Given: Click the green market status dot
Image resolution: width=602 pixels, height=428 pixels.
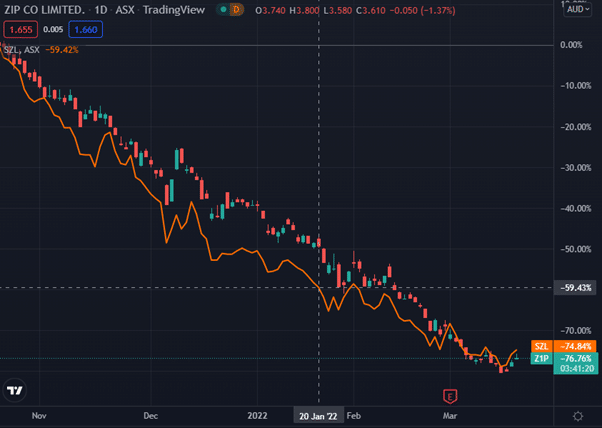Looking at the screenshot, I should pyautogui.click(x=223, y=10).
